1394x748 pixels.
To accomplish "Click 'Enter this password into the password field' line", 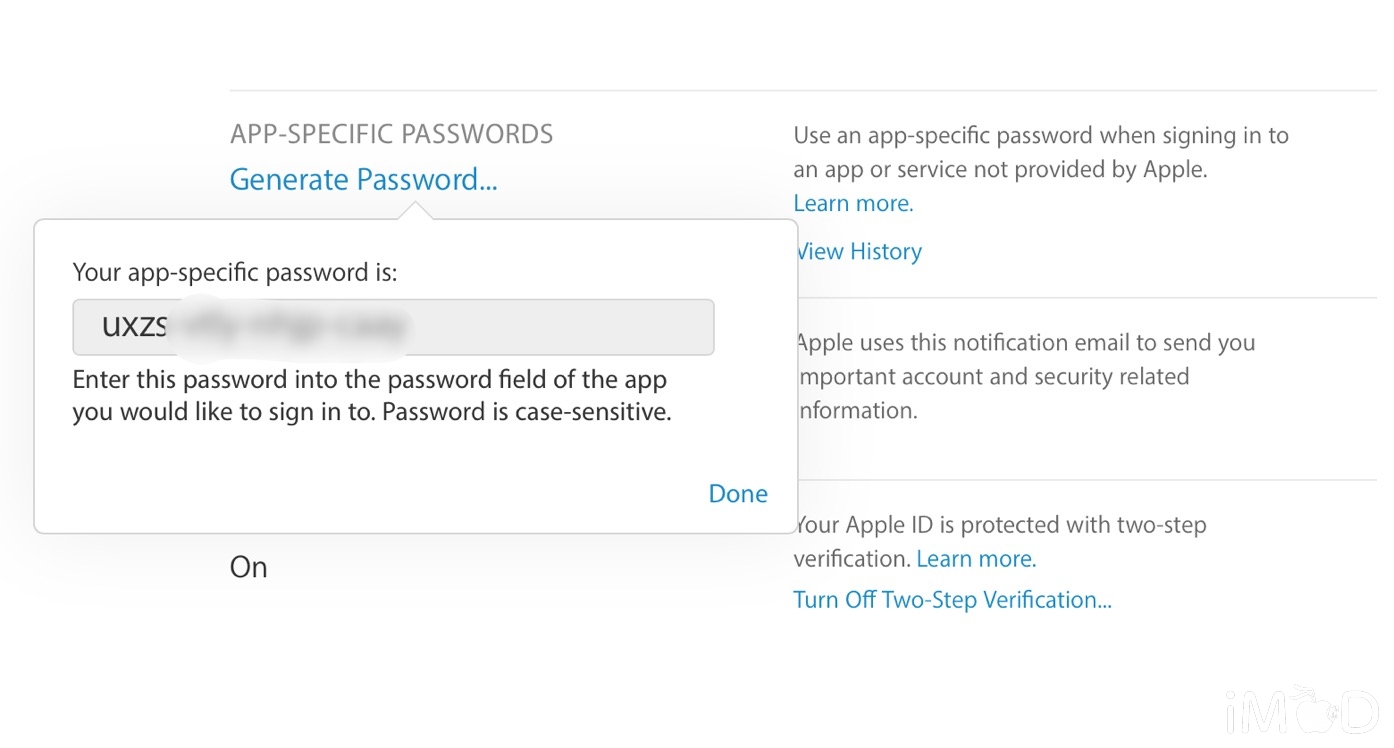I will click(369, 381).
